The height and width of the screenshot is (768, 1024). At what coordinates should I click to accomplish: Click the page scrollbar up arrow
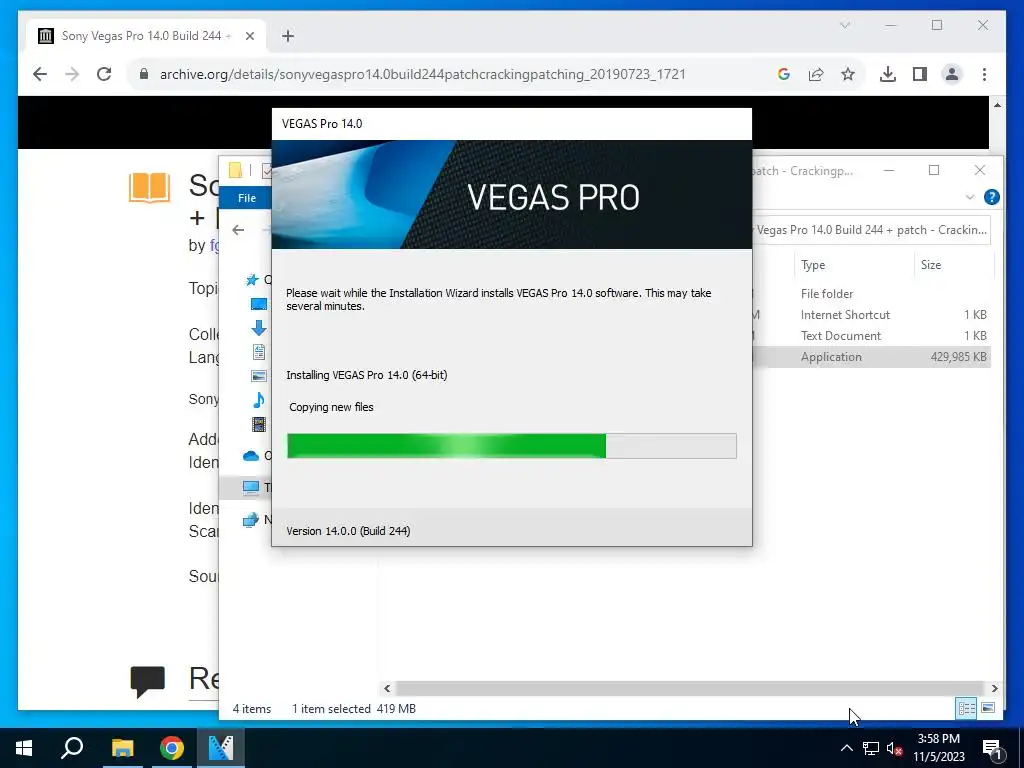point(997,105)
